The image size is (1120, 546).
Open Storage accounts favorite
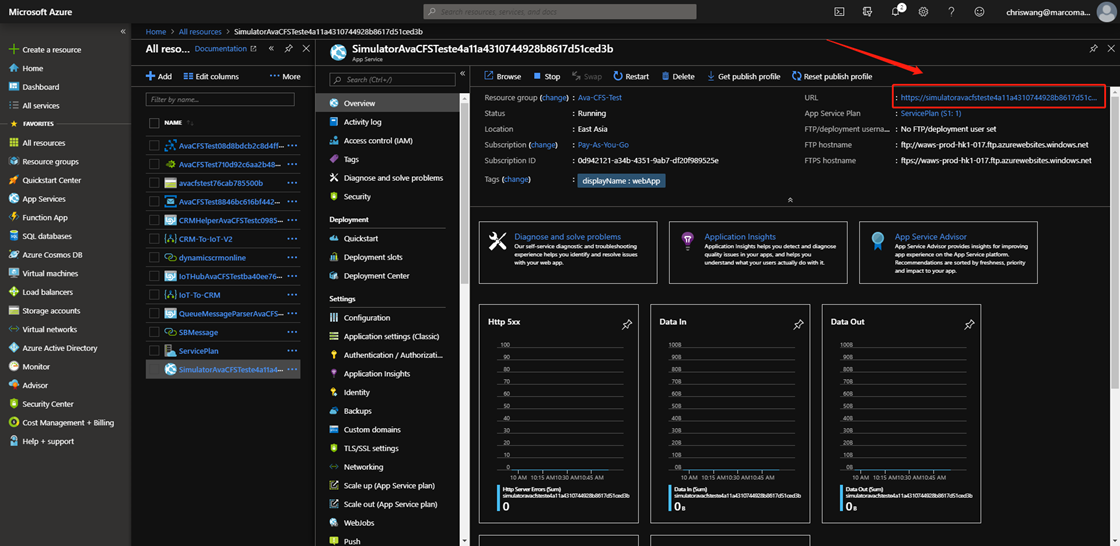tap(44, 310)
